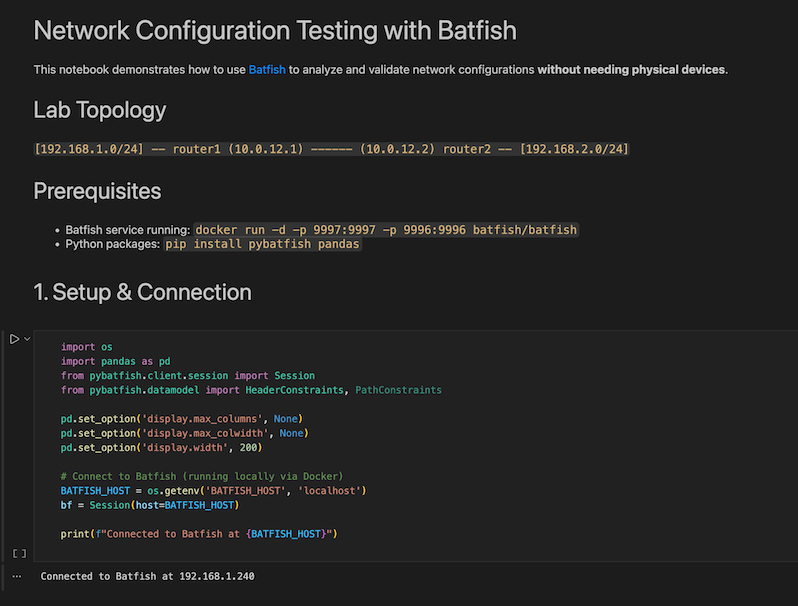Viewport: 798px width, 606px height.
Task: Place cursor on import os line
Action: click(87, 347)
